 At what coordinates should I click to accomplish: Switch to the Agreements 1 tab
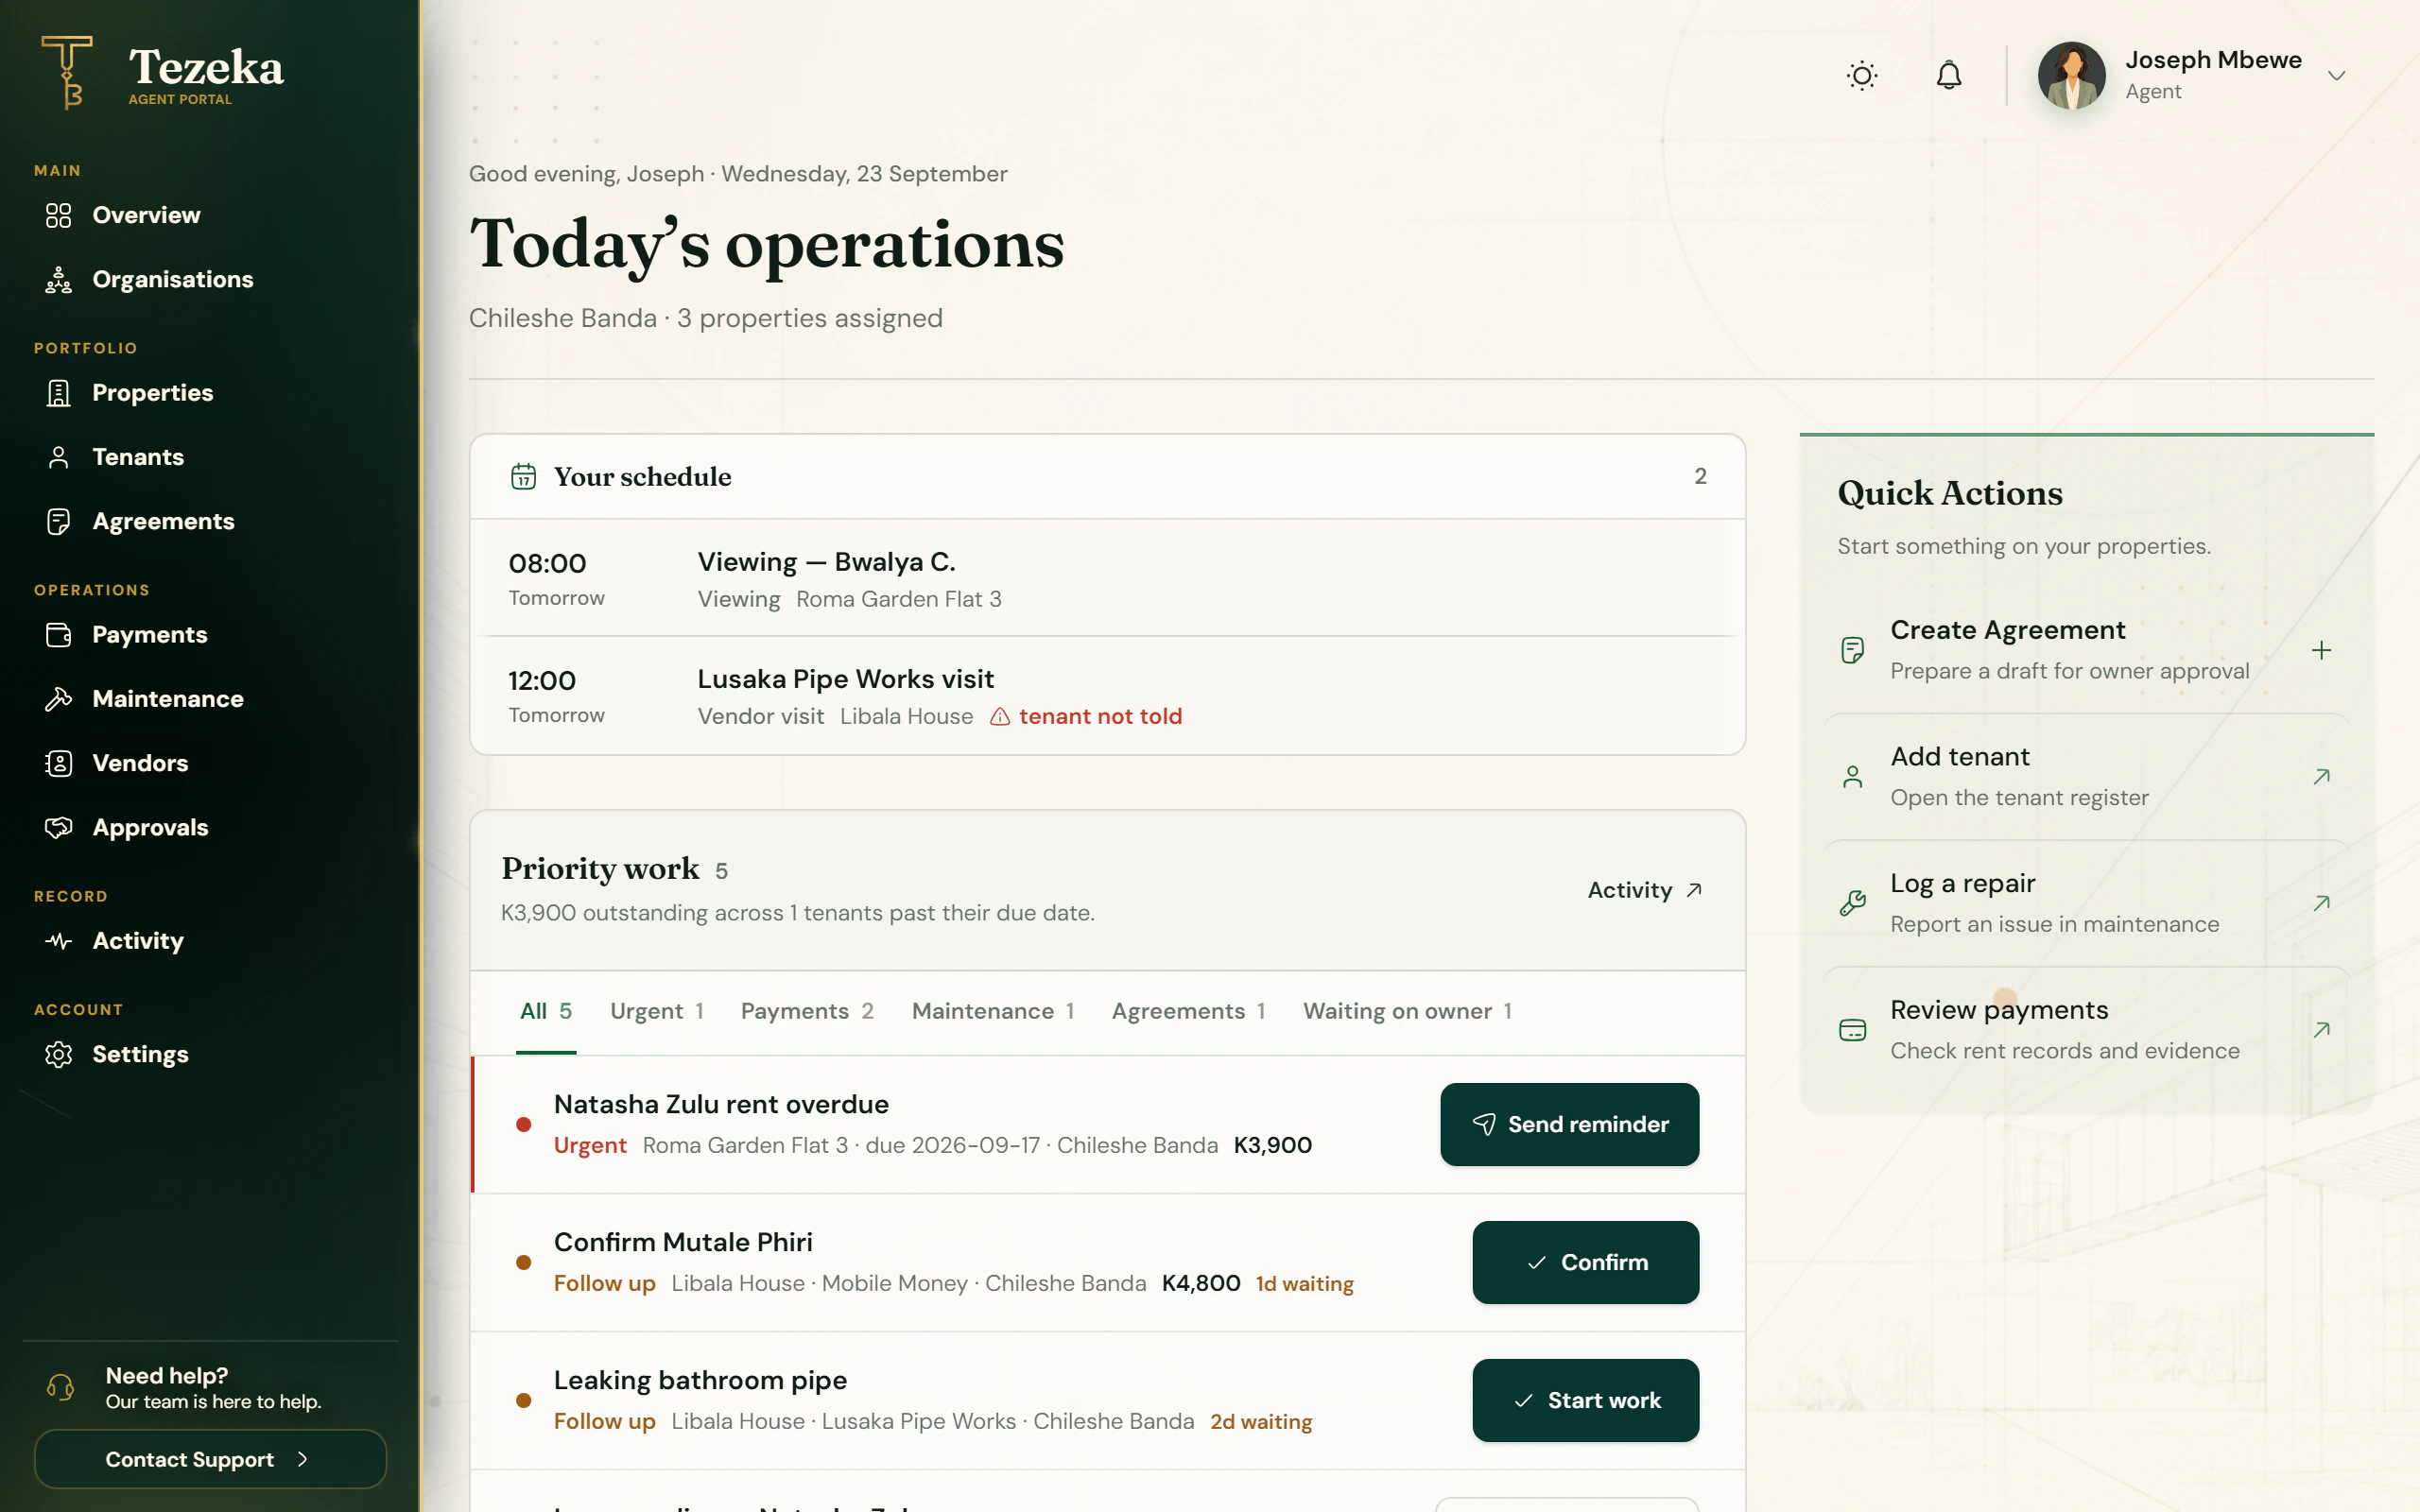1189,1011
